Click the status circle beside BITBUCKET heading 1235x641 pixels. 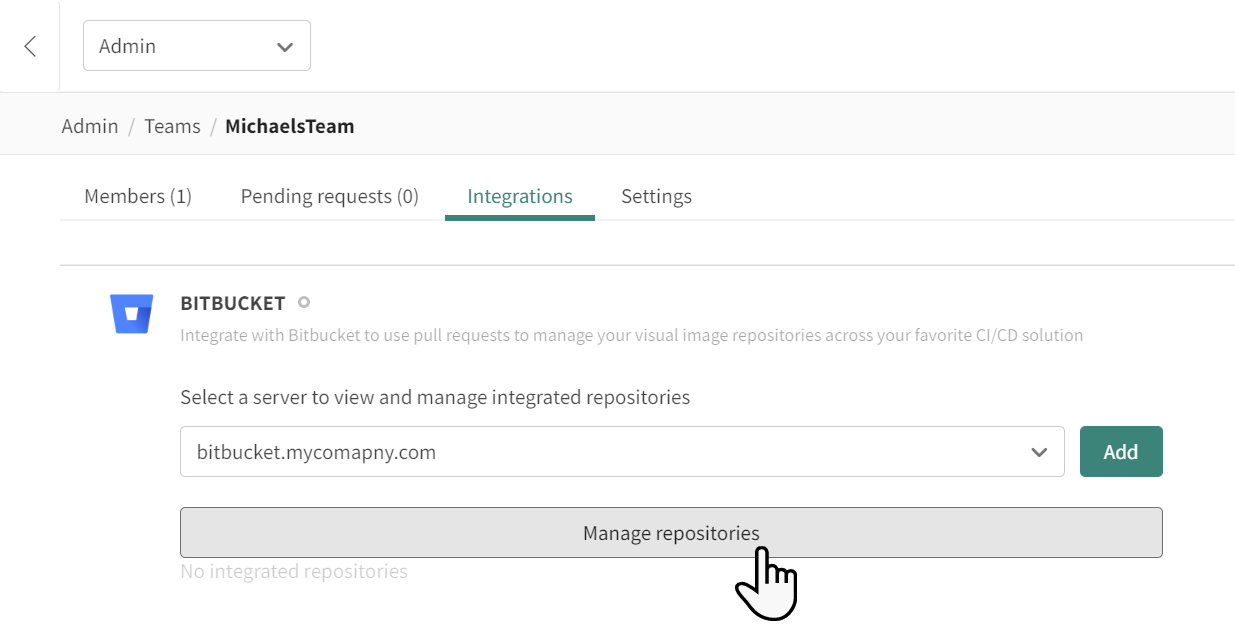click(304, 302)
